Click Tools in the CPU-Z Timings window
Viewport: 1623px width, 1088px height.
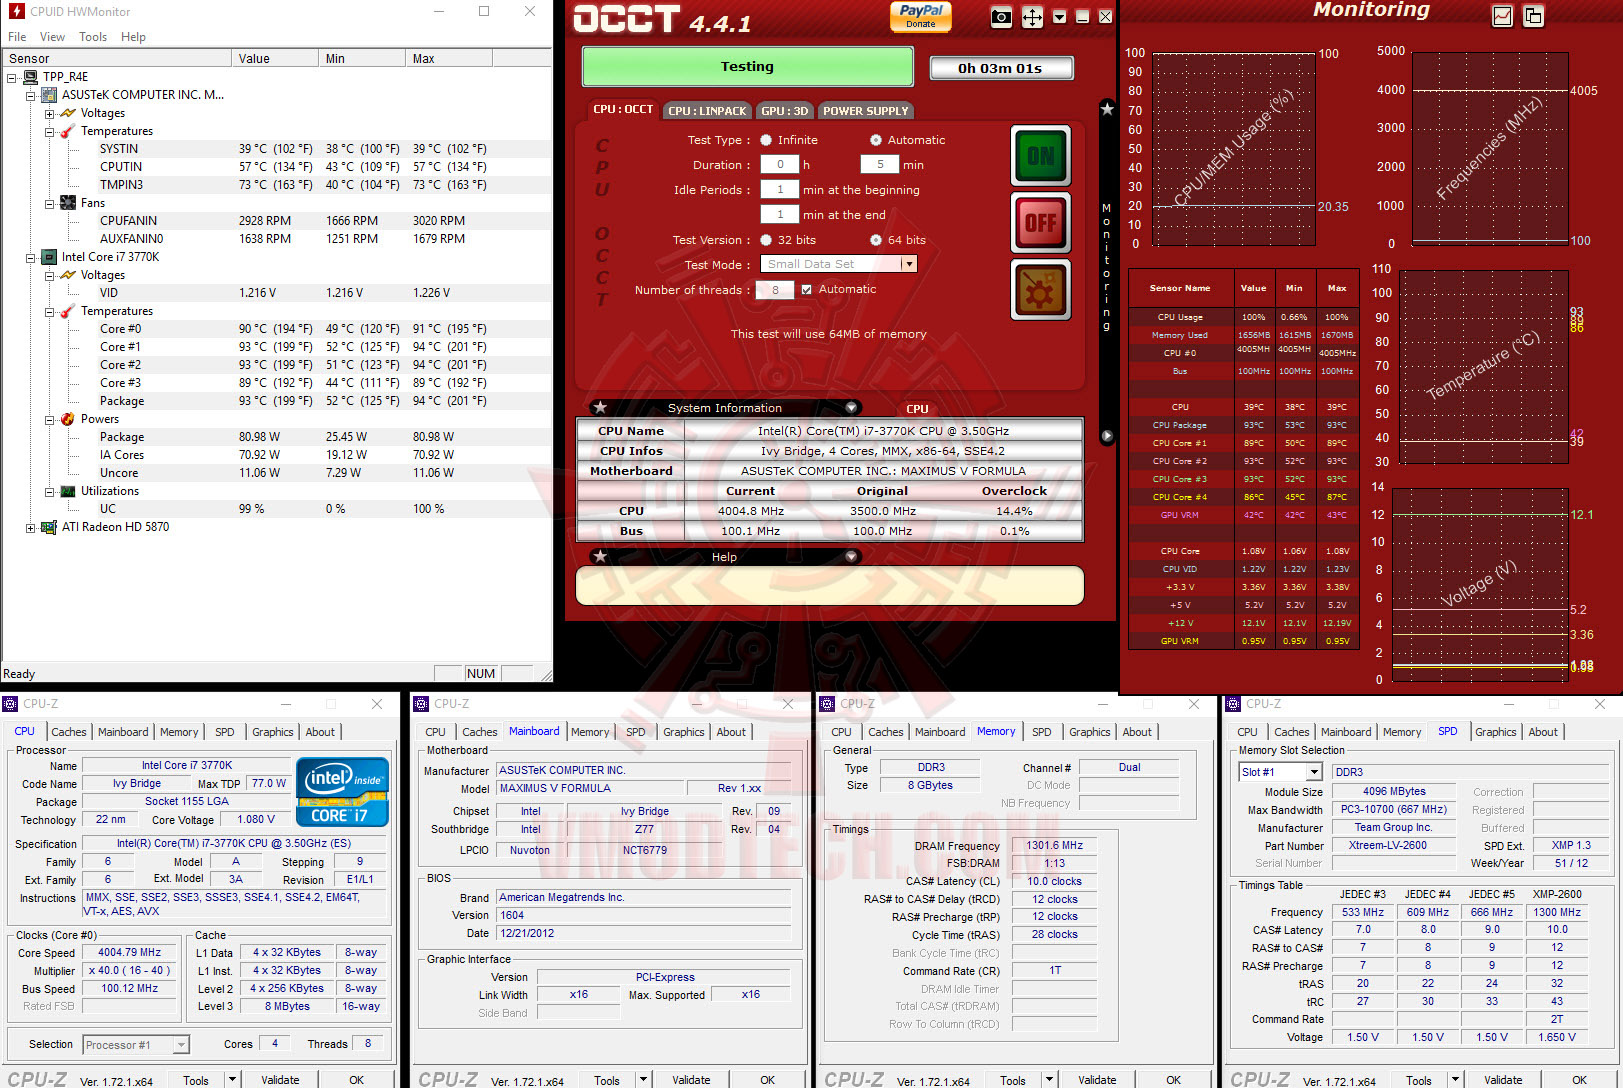click(x=1013, y=1080)
